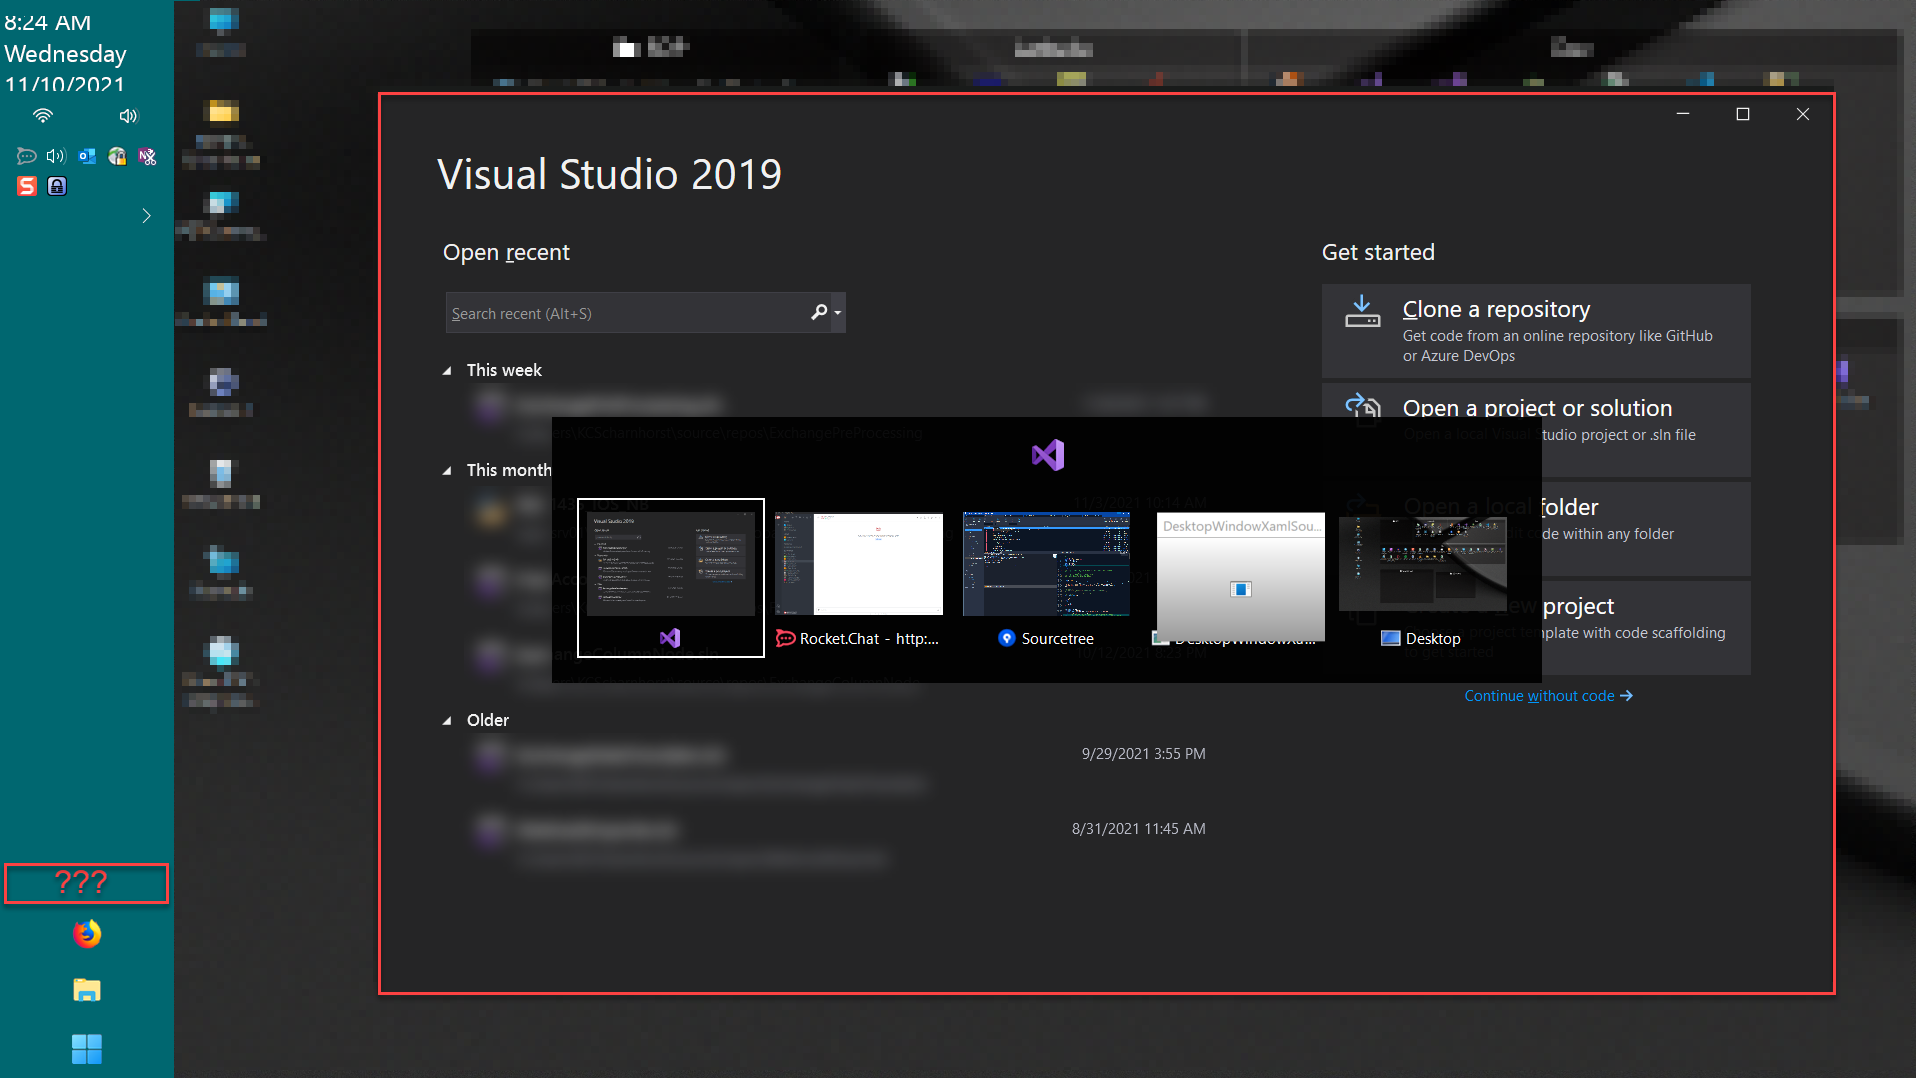The width and height of the screenshot is (1916, 1078).
Task: Open the Wi-Fi network tray icon
Action: (43, 116)
